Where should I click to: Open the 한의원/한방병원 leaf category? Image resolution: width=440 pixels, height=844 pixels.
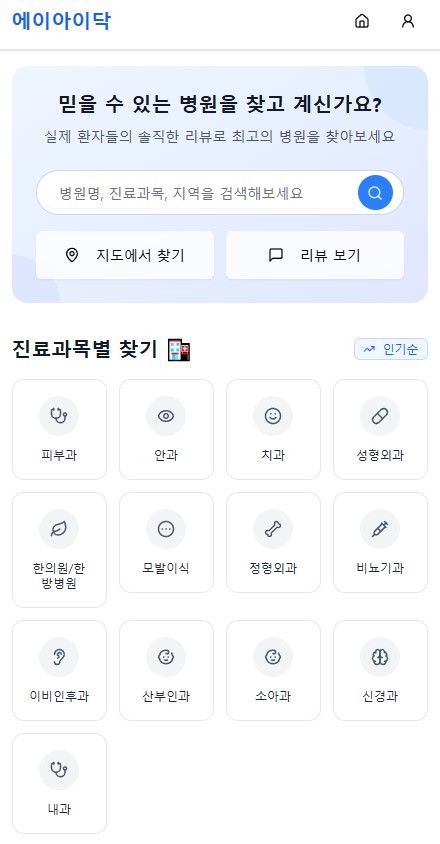pos(59,550)
